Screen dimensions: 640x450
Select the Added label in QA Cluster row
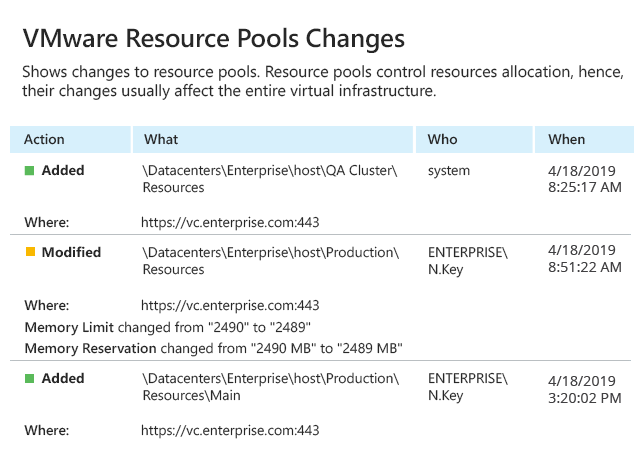[63, 170]
